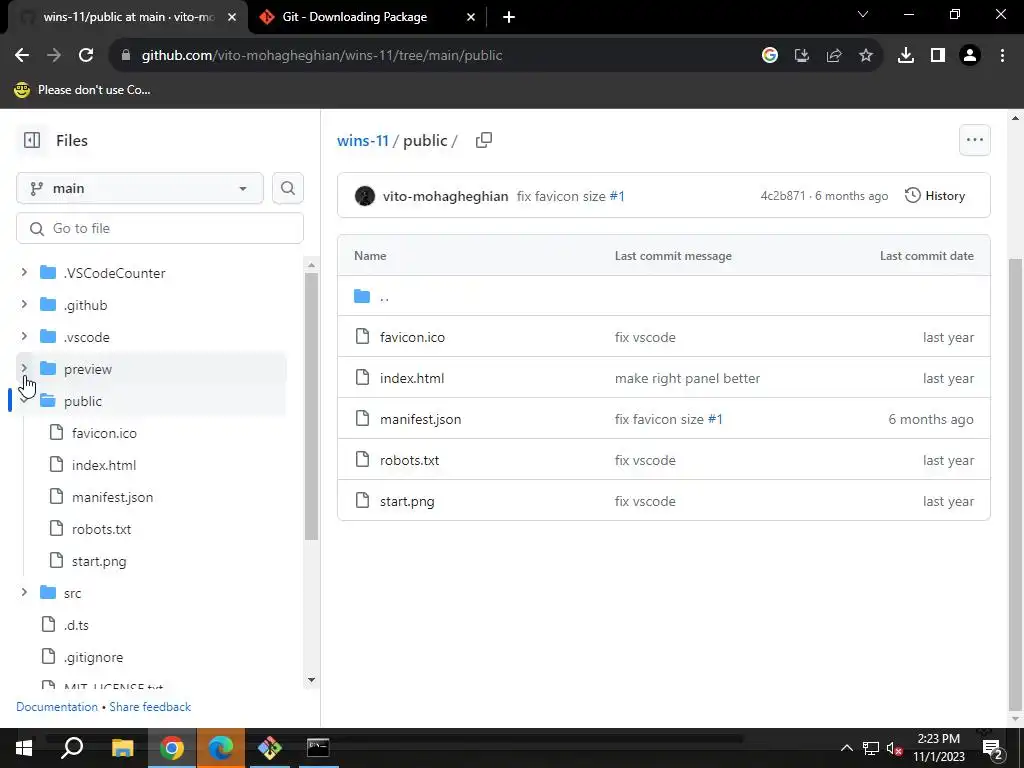Open Windows taskbar search
The image size is (1024, 768).
tap(72, 748)
